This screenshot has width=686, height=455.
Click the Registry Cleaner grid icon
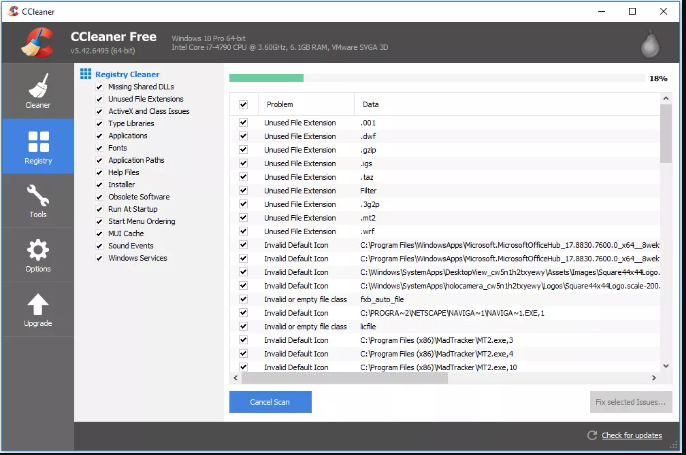(85, 74)
